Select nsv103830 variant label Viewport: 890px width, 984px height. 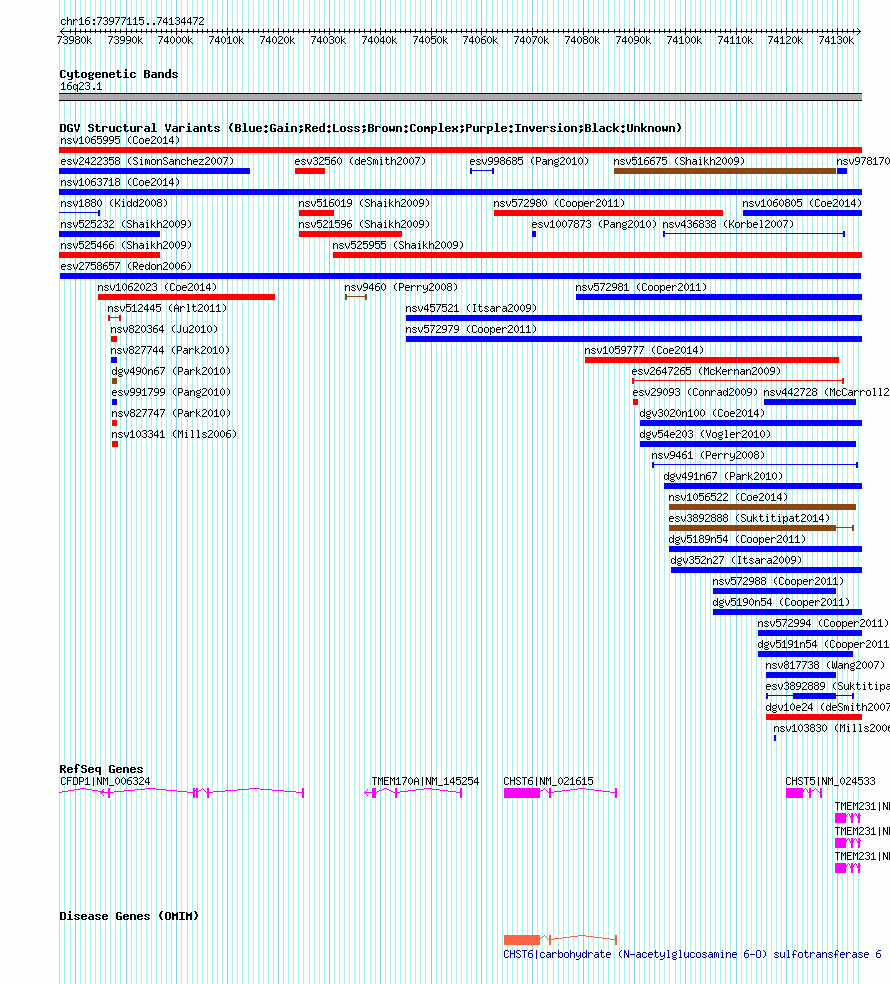(x=832, y=729)
